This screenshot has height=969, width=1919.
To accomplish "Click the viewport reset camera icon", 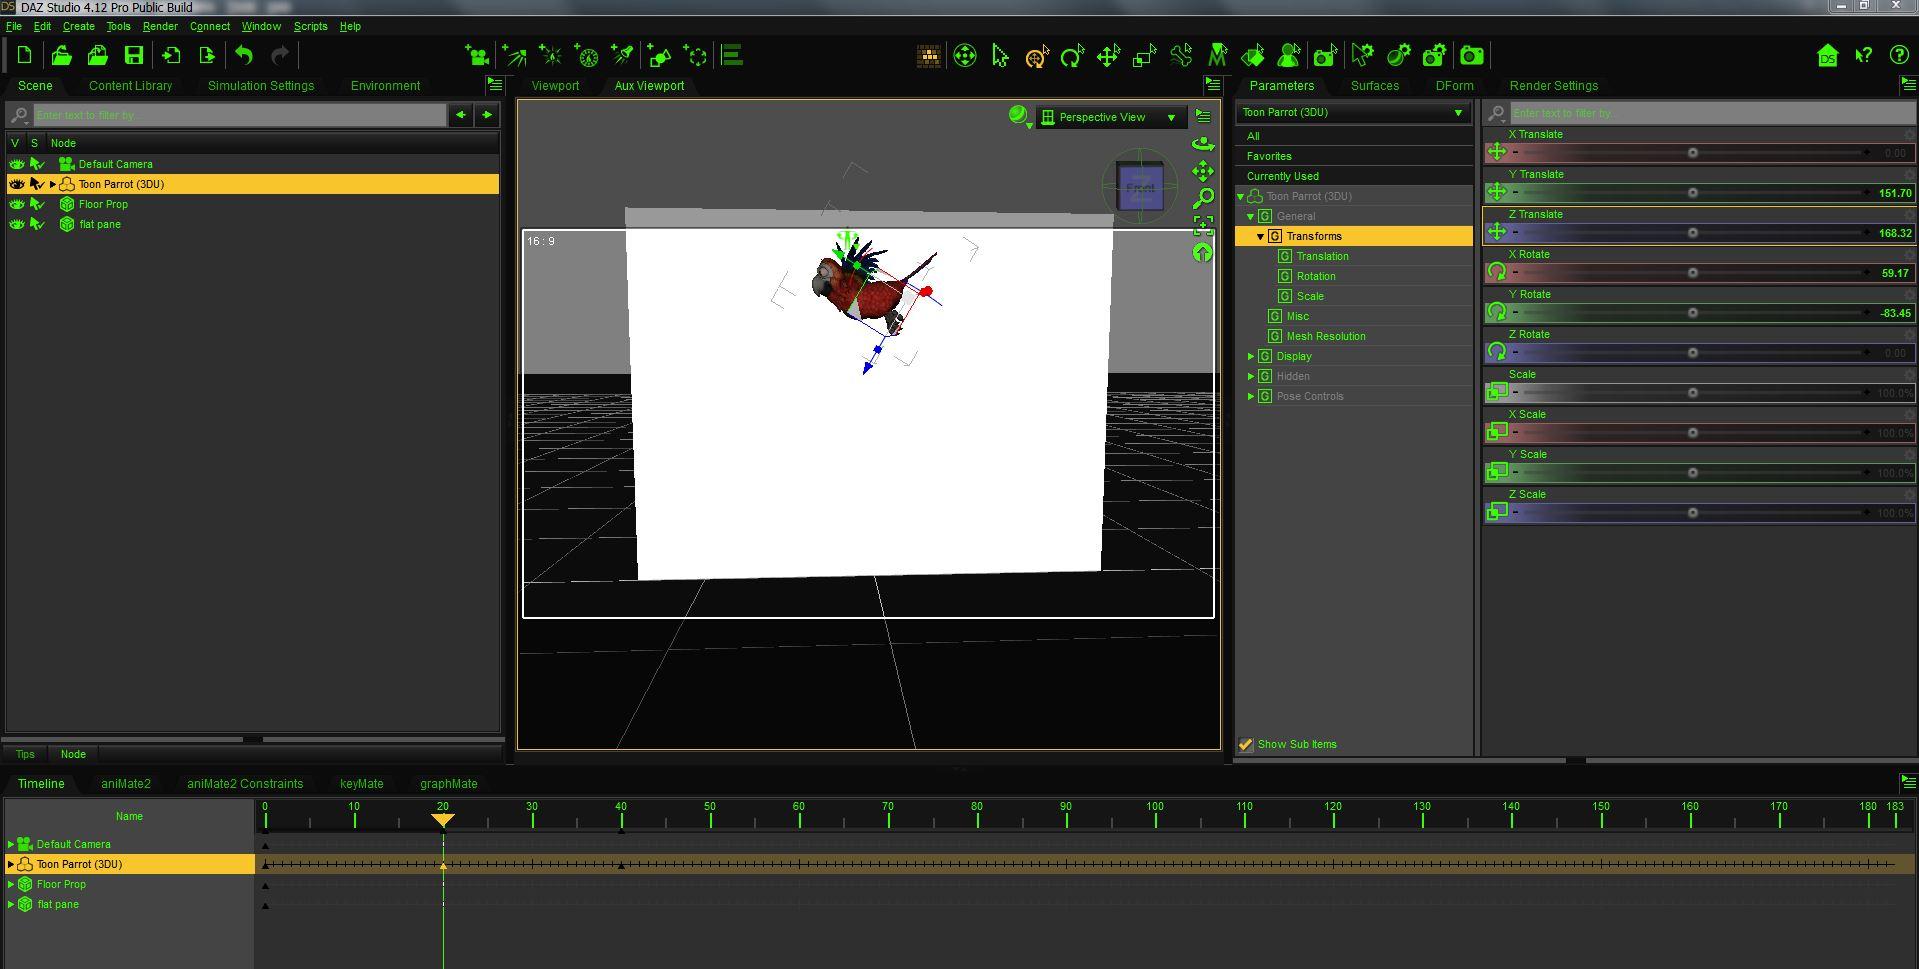I will tap(1203, 252).
